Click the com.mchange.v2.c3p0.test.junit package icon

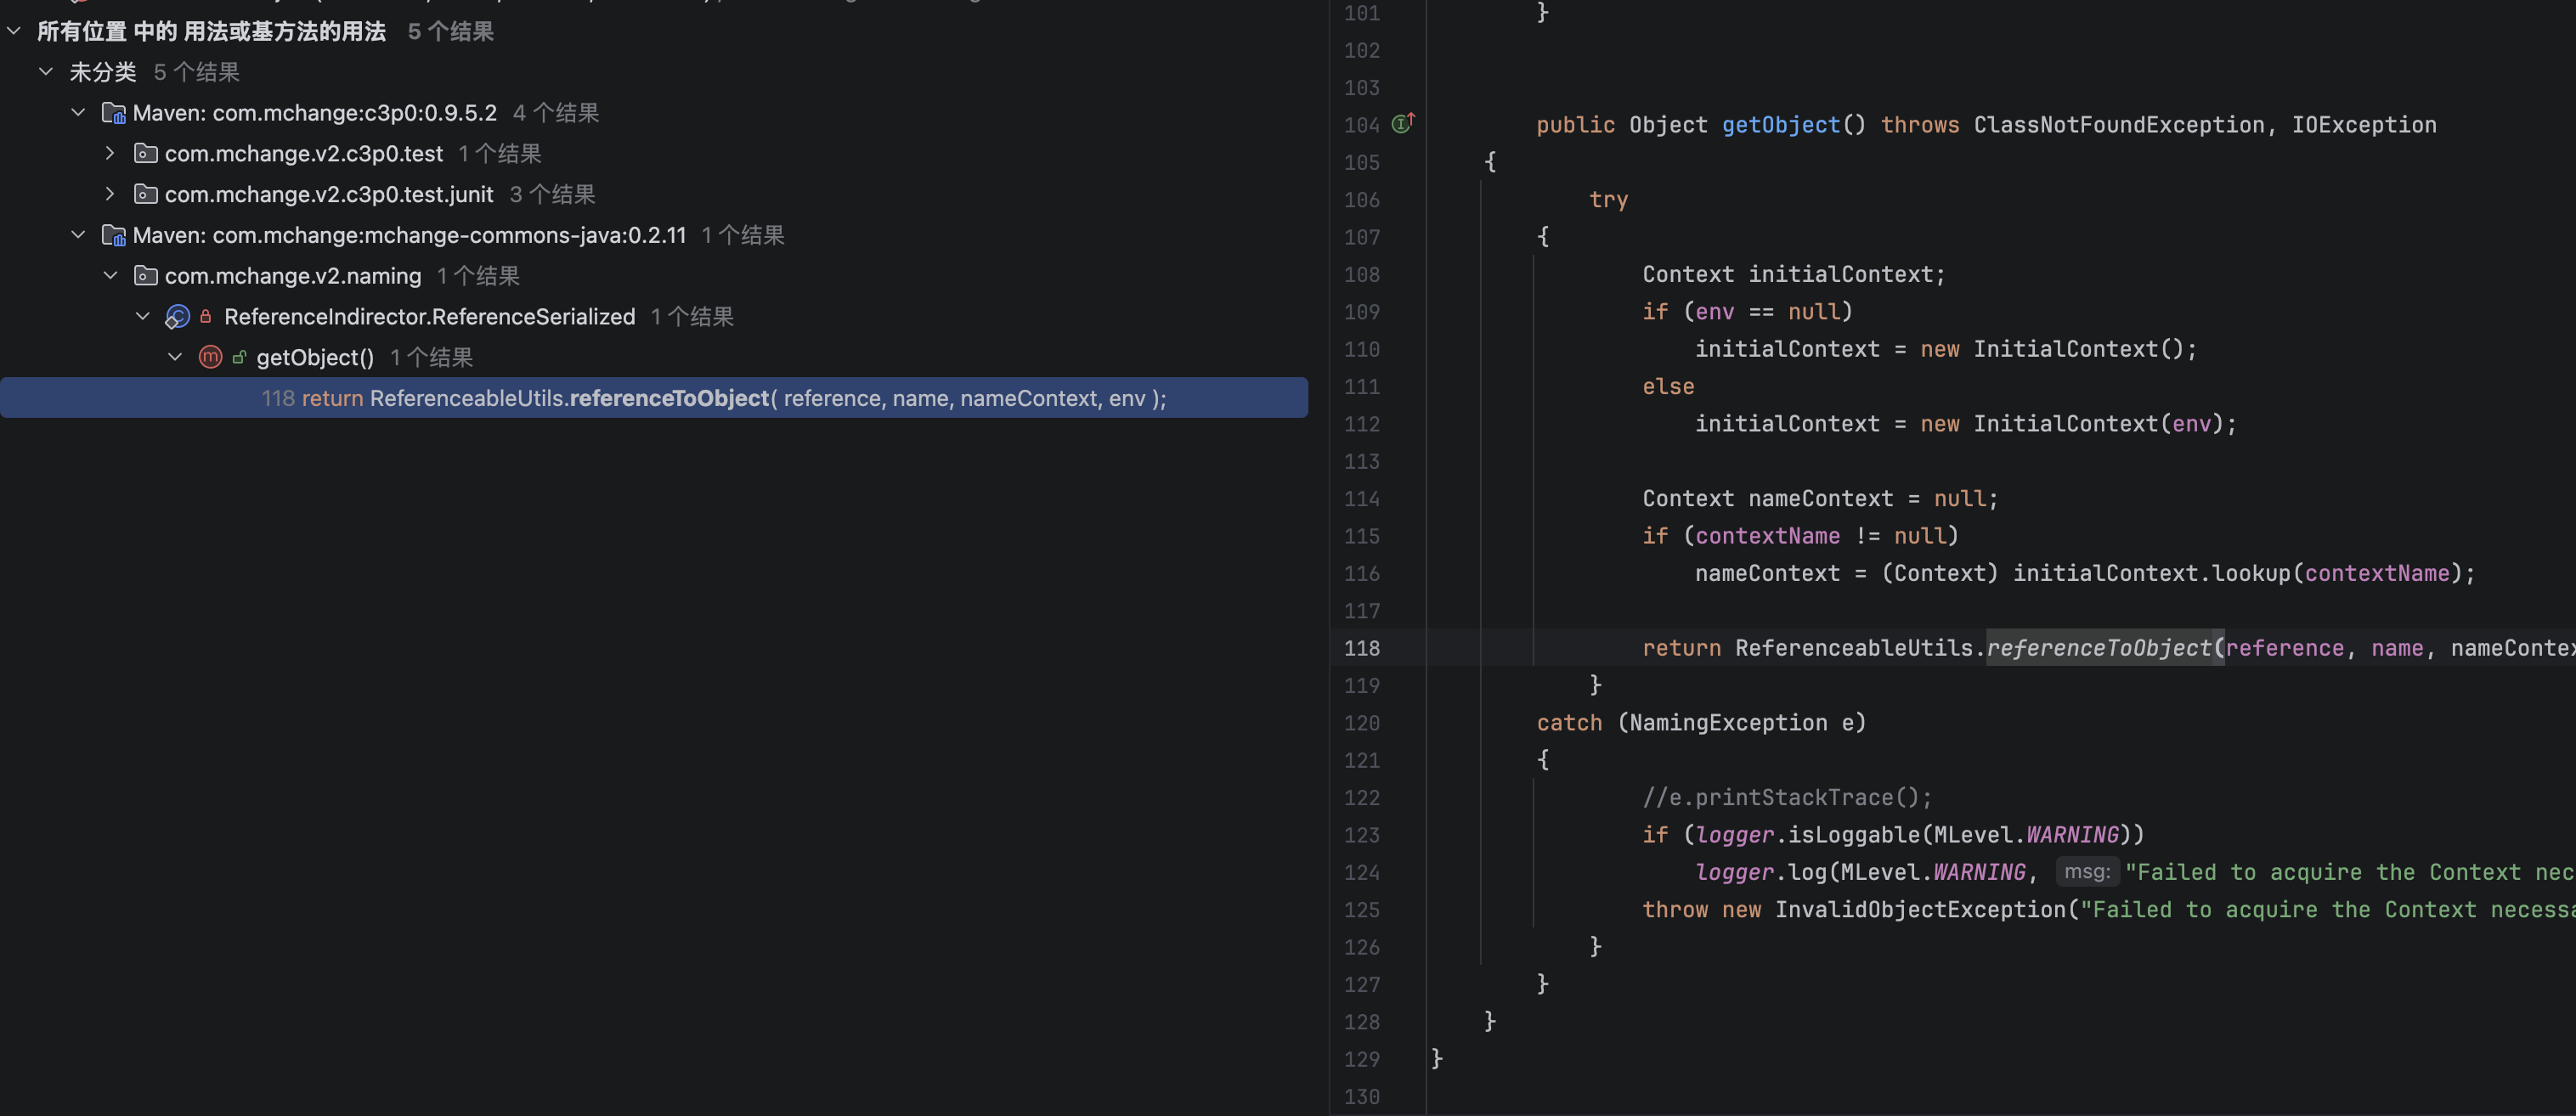pos(146,194)
